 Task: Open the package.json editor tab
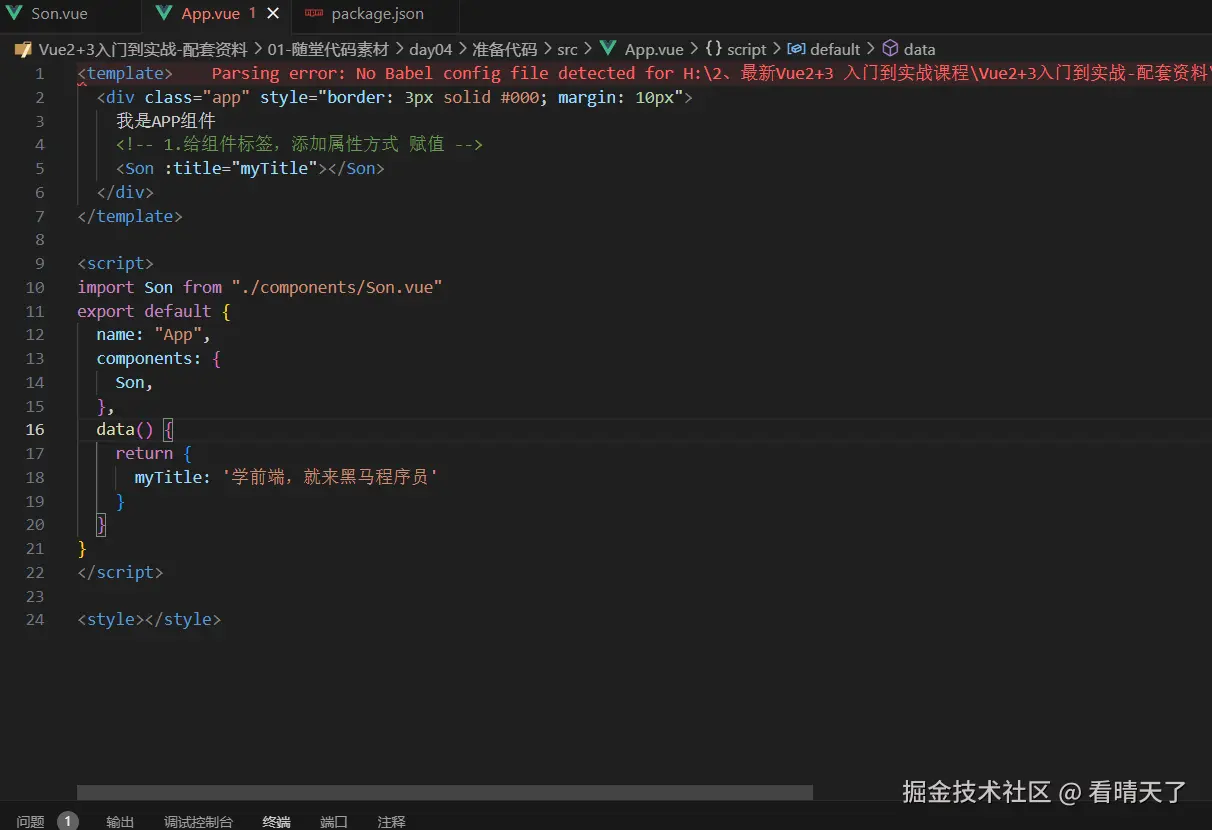(376, 14)
